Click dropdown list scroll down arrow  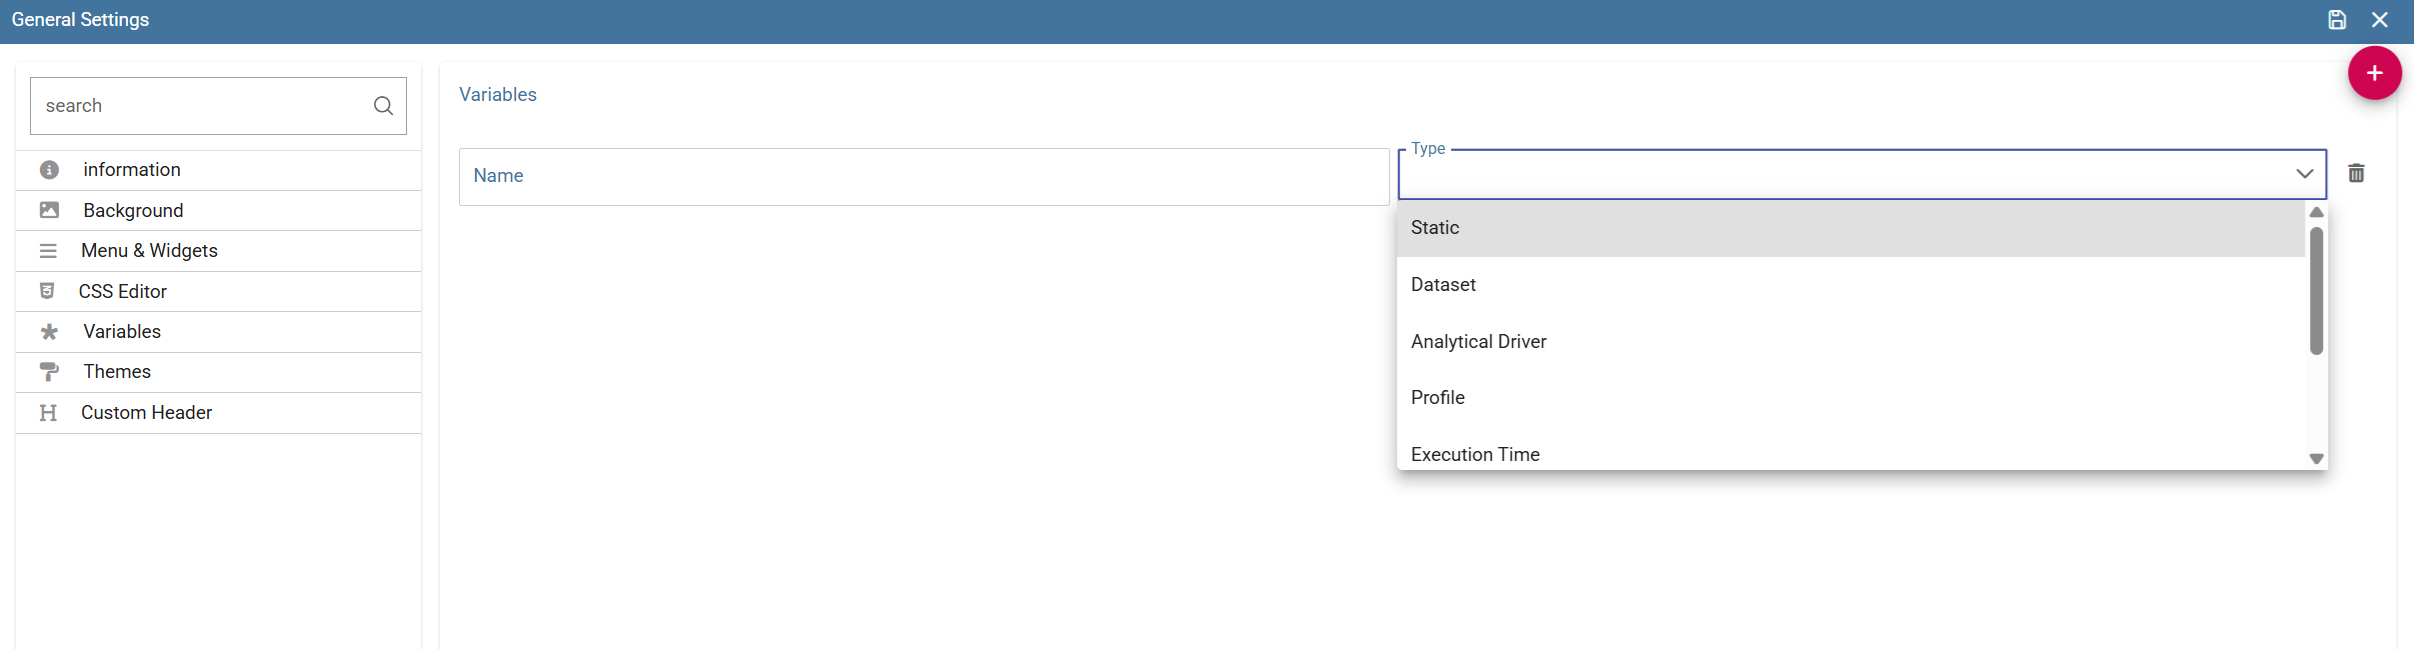tap(2316, 459)
